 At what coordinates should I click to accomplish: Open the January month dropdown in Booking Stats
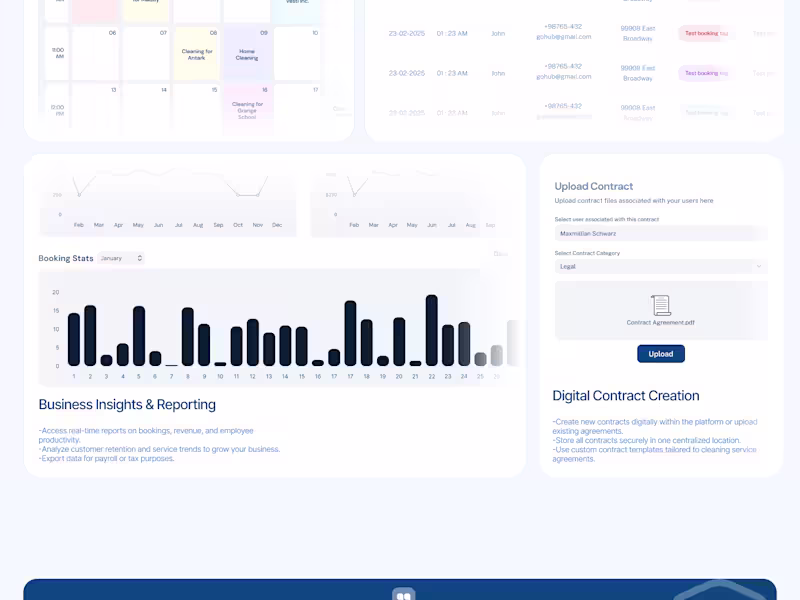(121, 258)
